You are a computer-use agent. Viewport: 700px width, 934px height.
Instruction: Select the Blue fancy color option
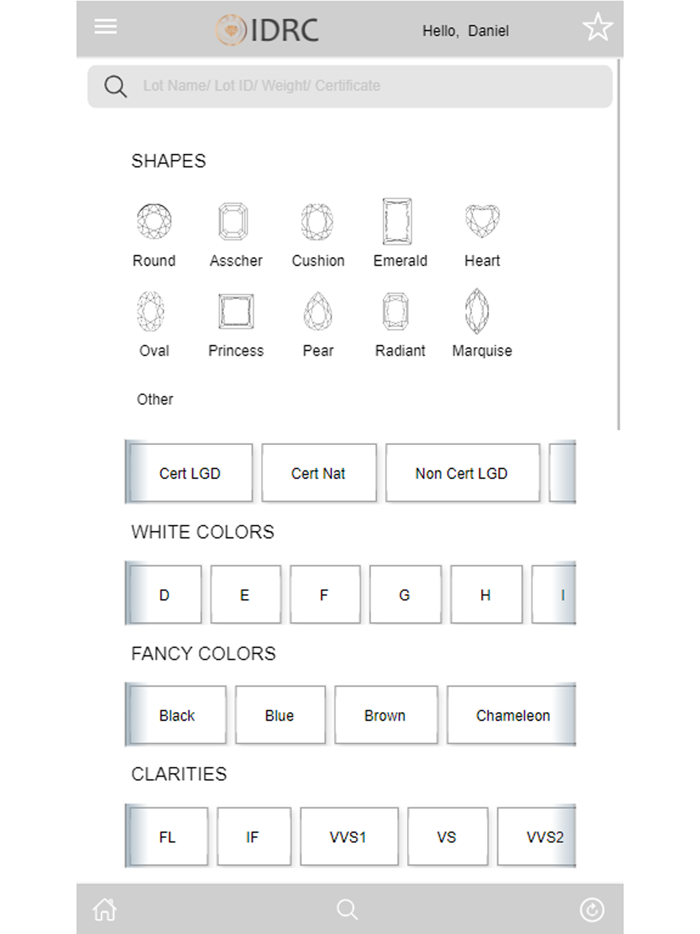[280, 714]
